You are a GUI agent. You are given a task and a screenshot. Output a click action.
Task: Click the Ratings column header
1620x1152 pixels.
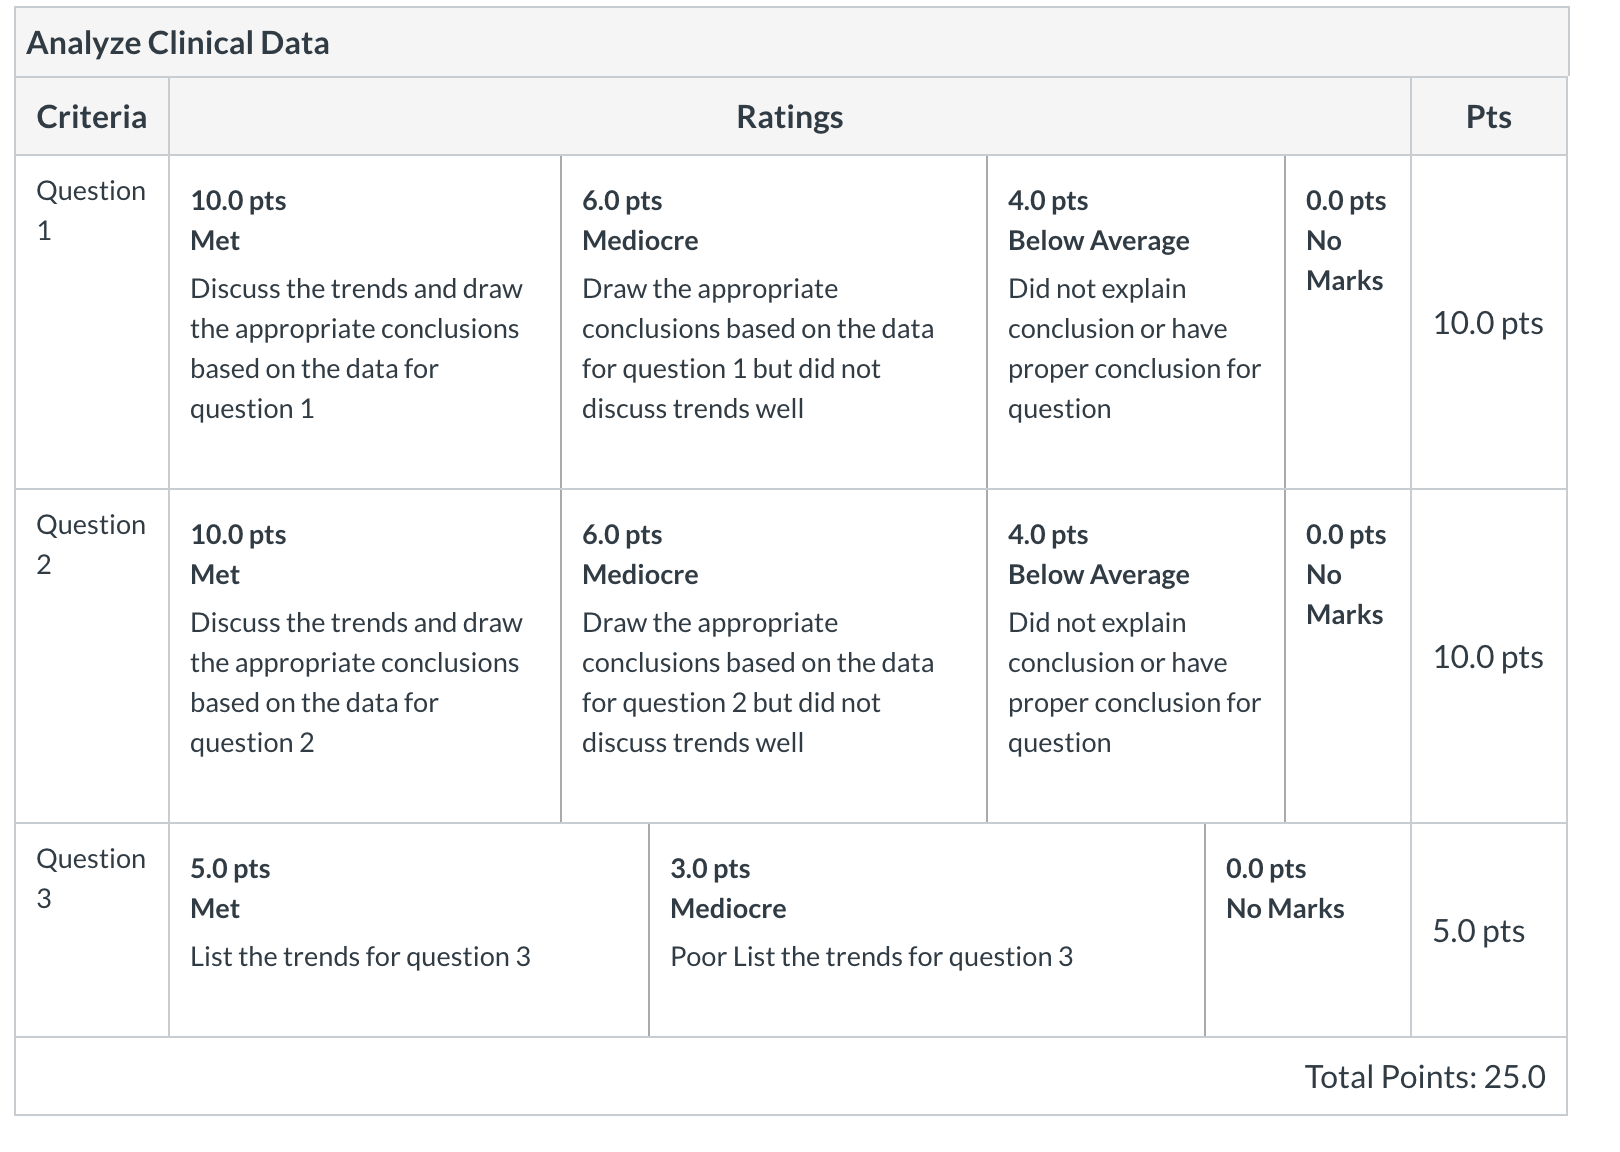790,117
